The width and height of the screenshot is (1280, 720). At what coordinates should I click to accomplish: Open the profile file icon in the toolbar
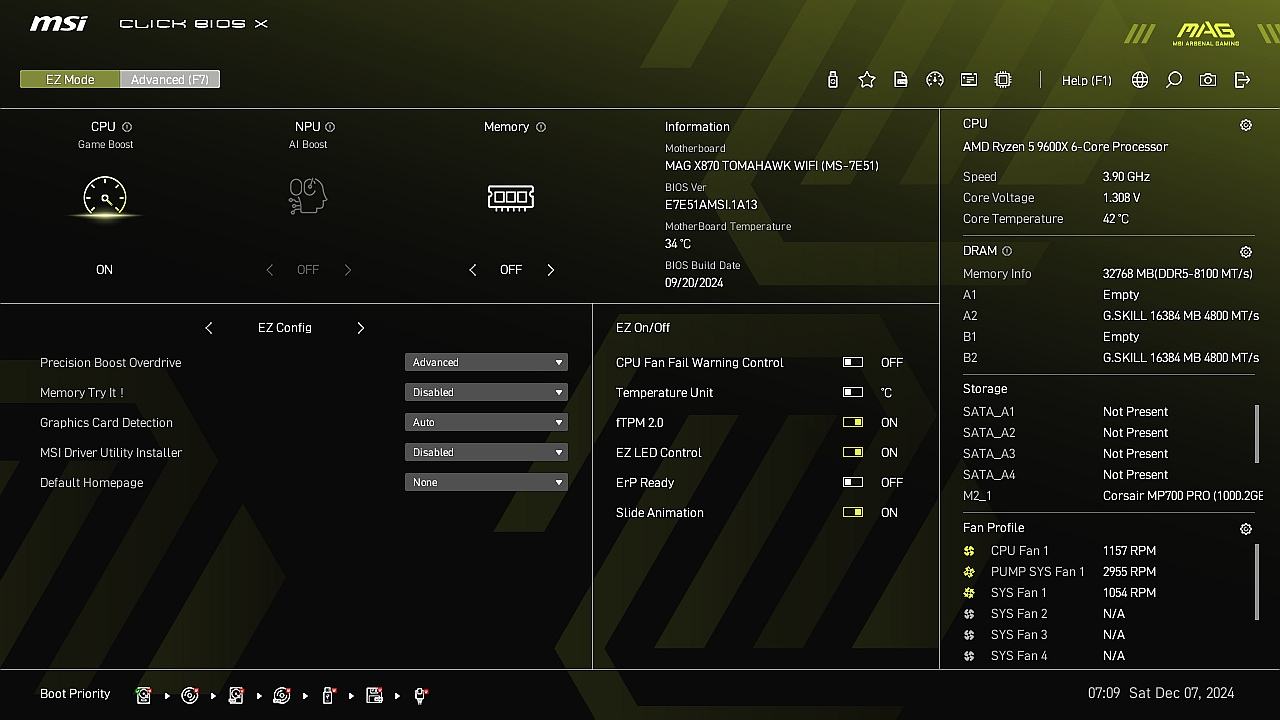[901, 80]
